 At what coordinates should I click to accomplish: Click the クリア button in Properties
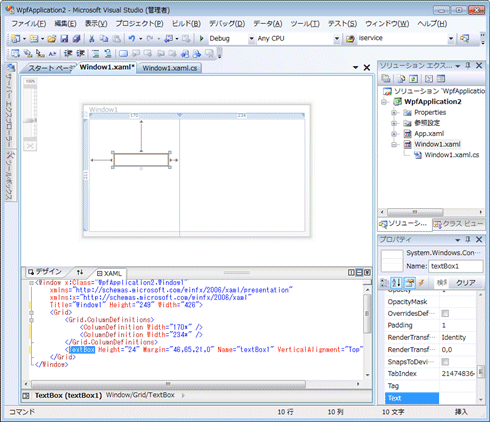click(466, 283)
